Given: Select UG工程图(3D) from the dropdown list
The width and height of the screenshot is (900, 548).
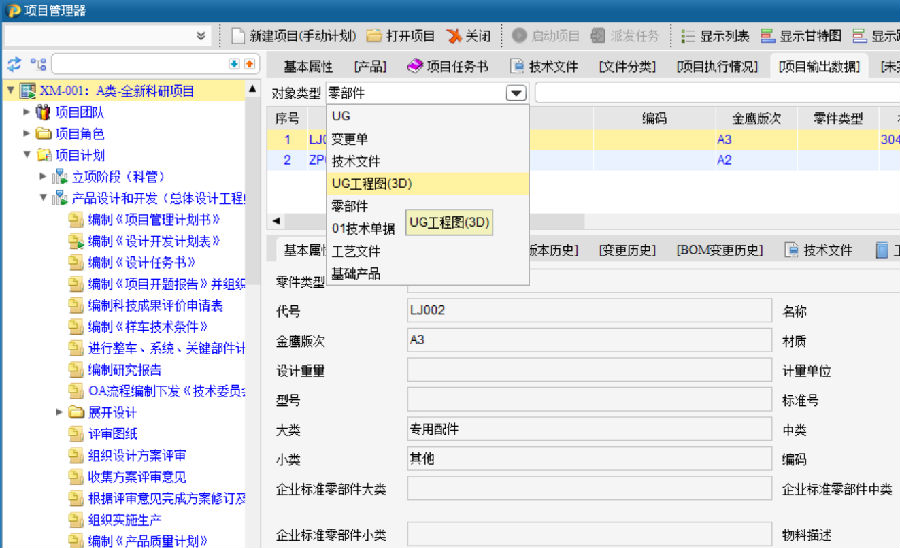Looking at the screenshot, I should (x=372, y=183).
